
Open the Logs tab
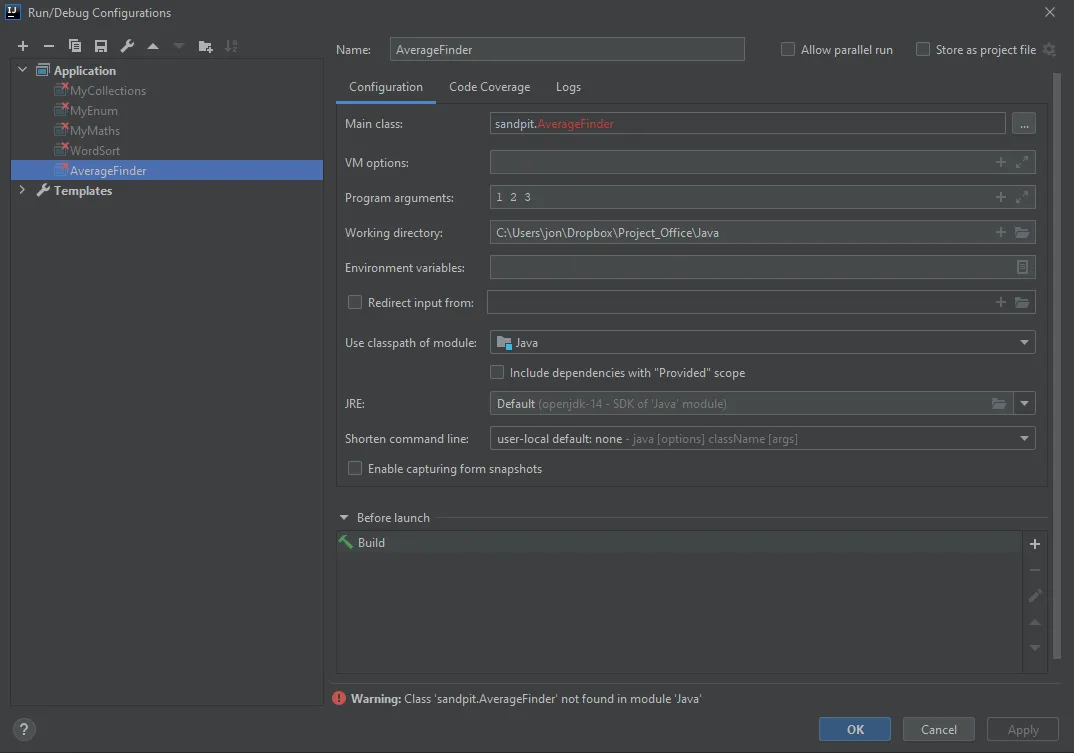point(568,87)
